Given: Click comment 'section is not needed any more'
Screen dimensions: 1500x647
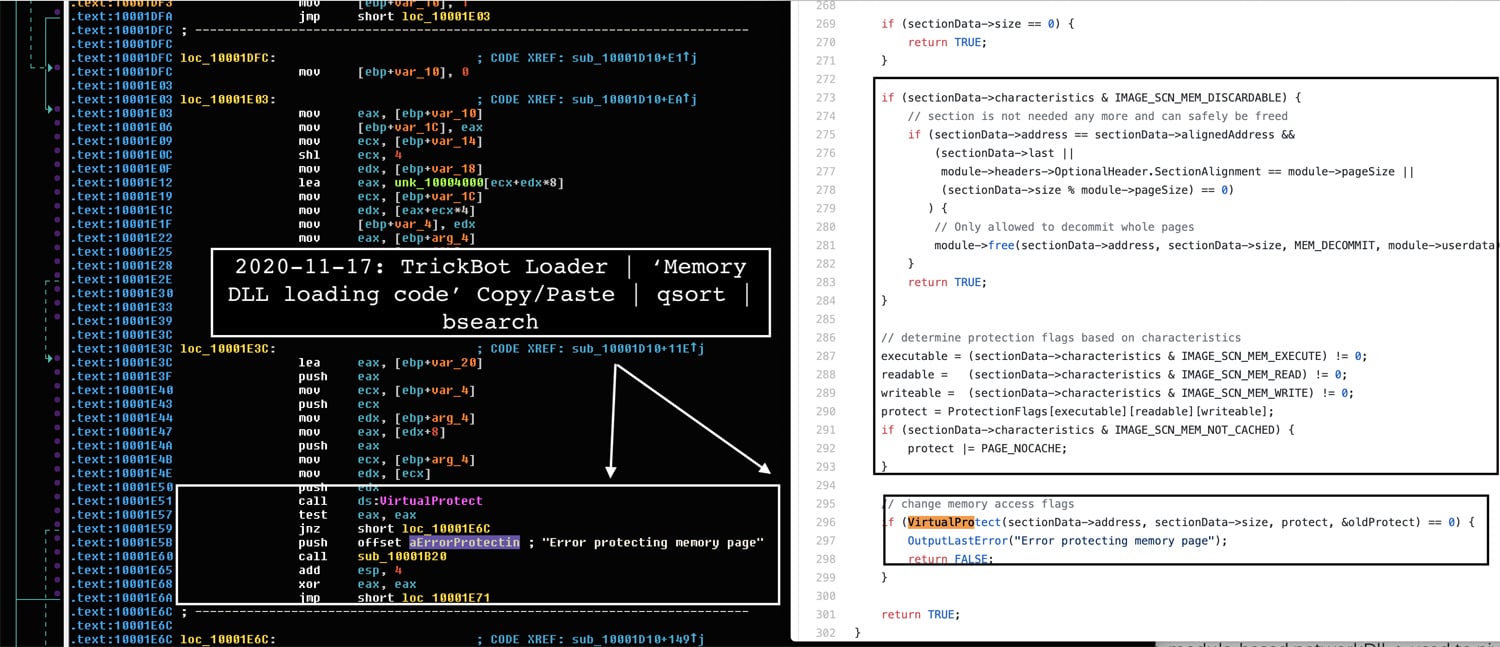Looking at the screenshot, I should [x=1097, y=116].
